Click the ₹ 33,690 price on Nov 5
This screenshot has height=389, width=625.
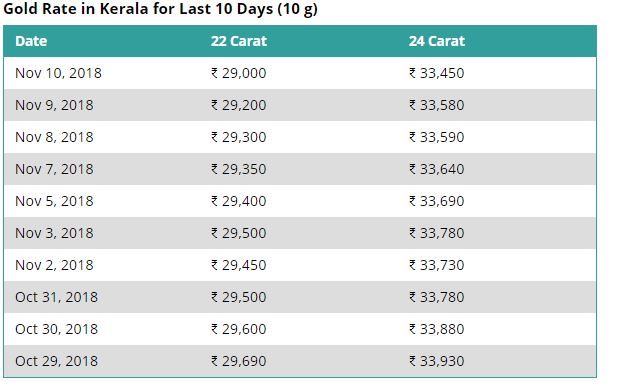pos(436,201)
